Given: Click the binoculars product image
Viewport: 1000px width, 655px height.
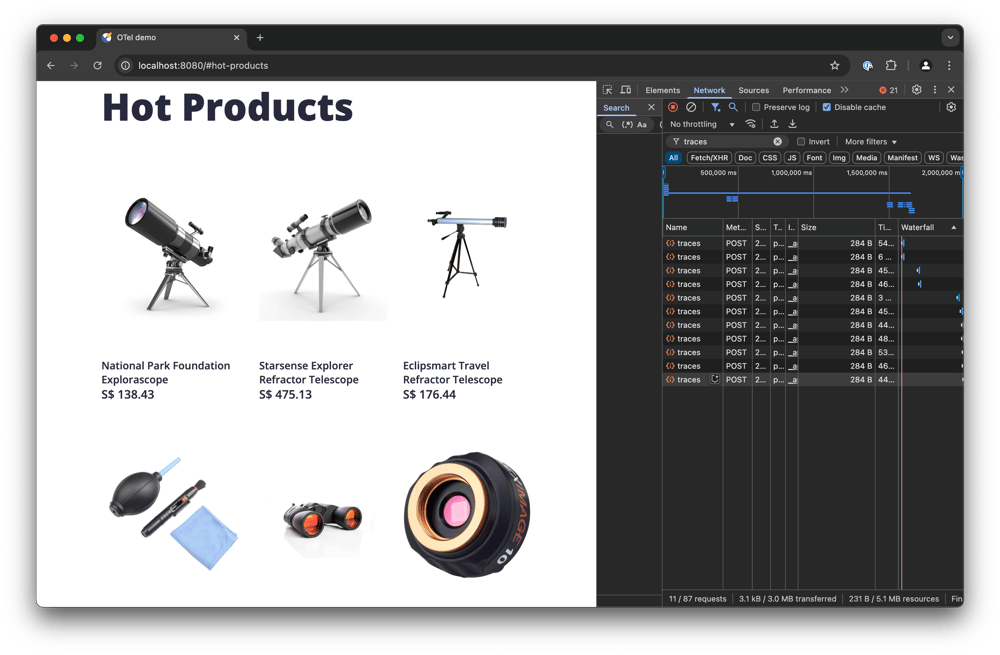Looking at the screenshot, I should click(323, 519).
